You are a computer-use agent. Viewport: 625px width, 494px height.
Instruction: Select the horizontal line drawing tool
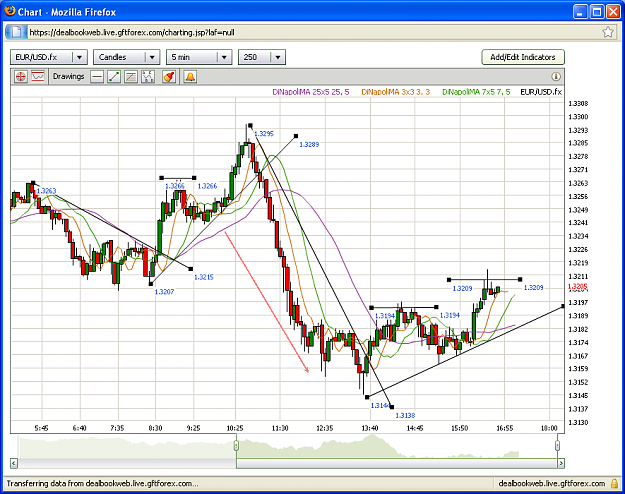(x=97, y=77)
